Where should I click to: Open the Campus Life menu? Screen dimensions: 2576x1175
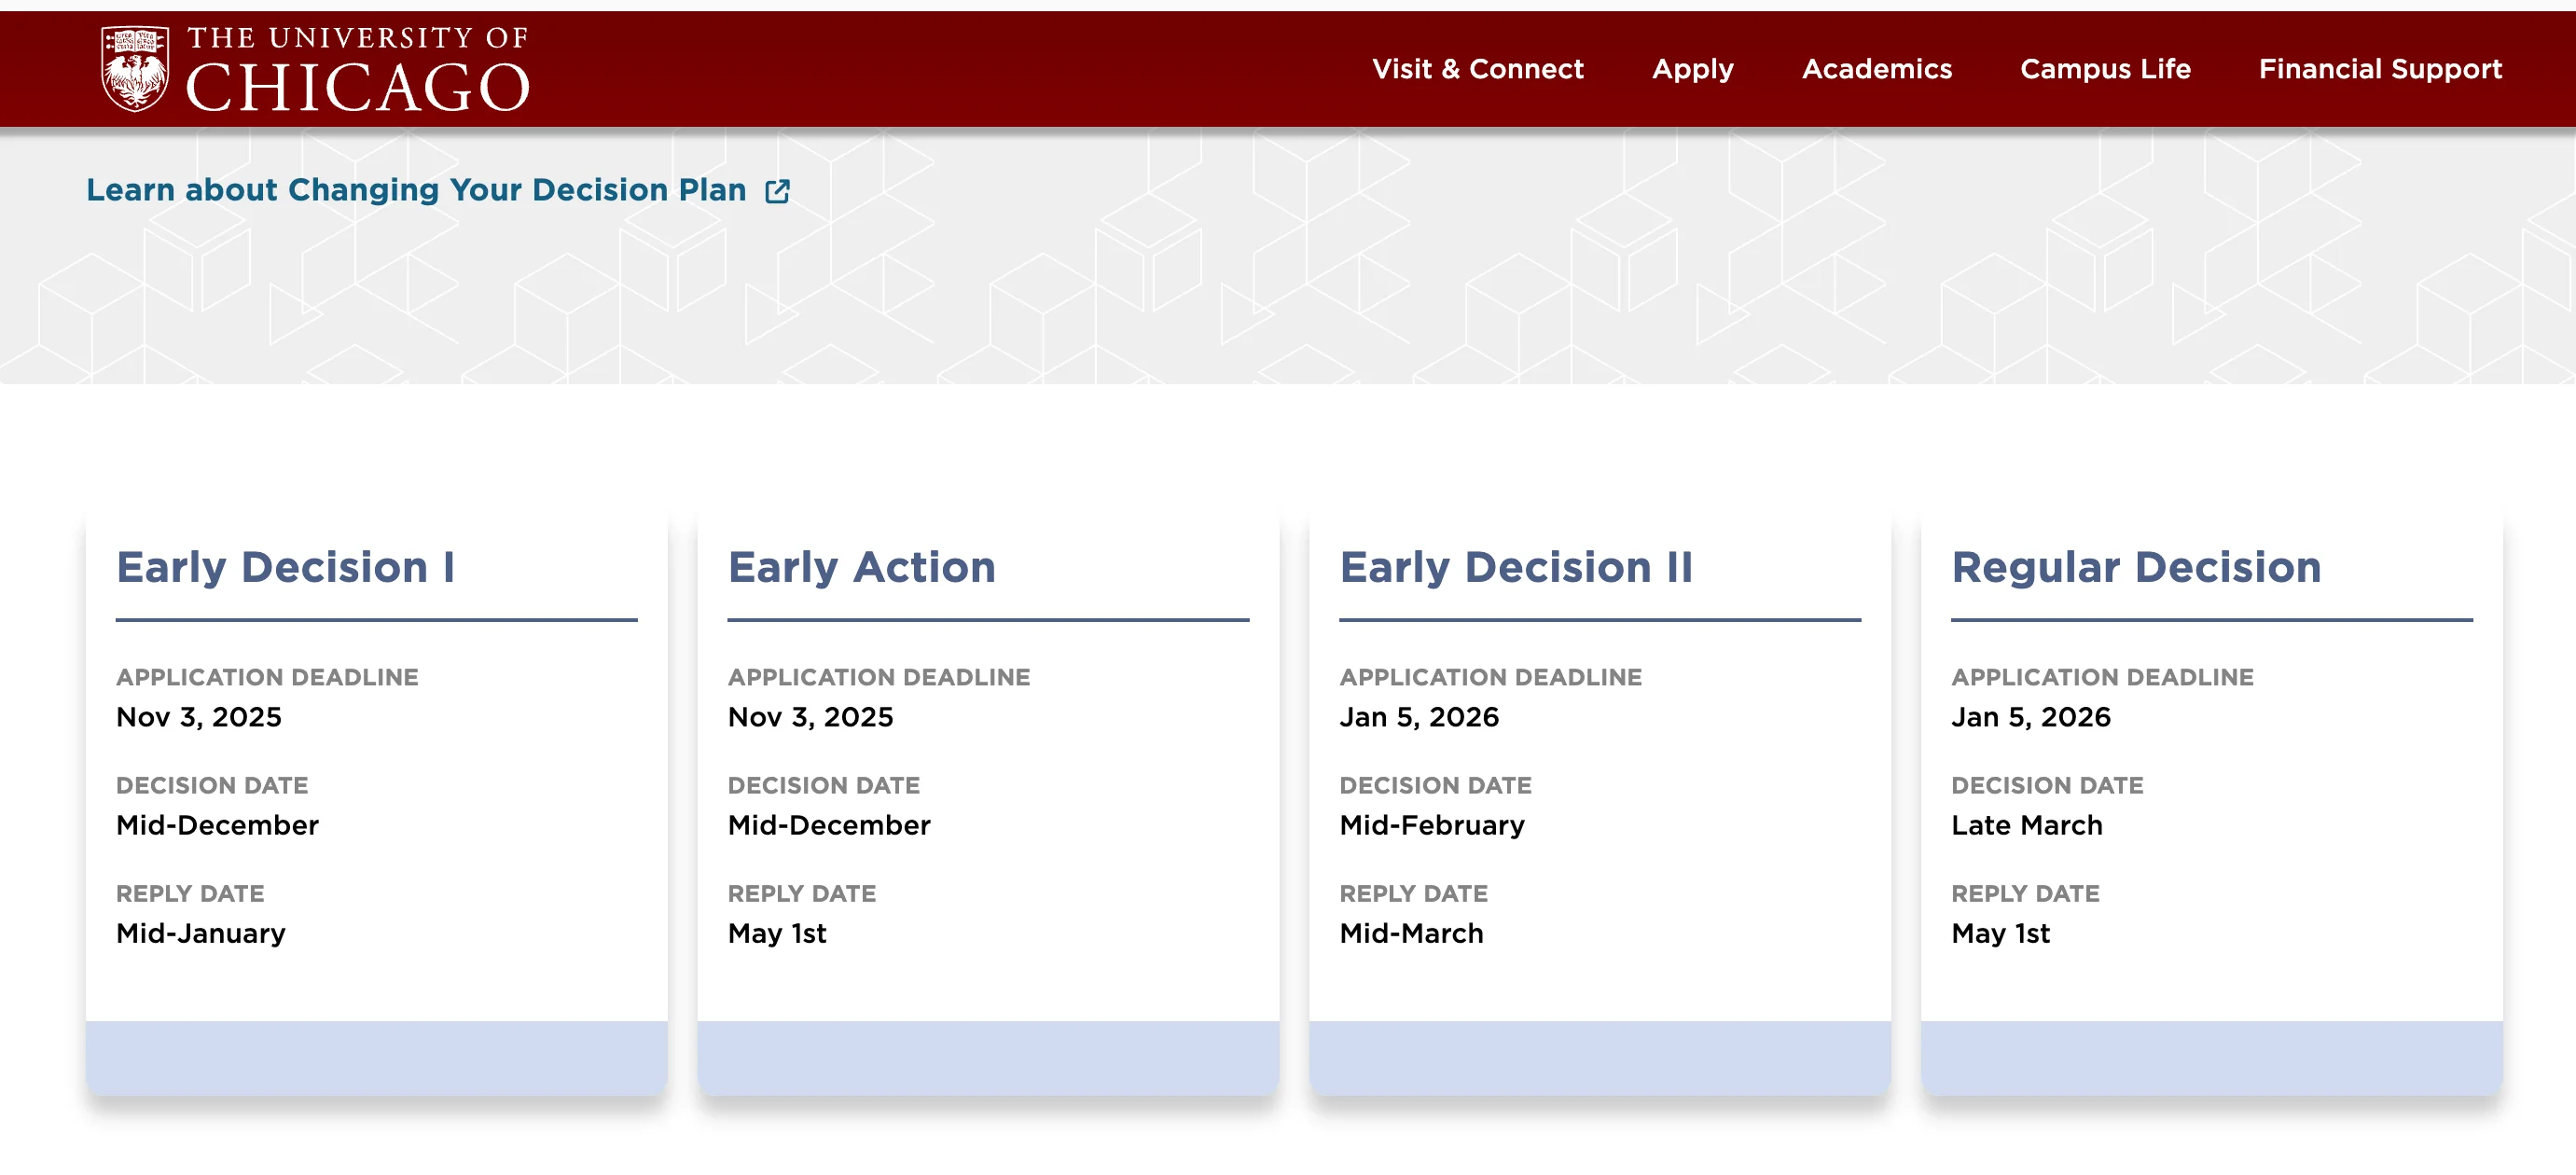(2105, 69)
